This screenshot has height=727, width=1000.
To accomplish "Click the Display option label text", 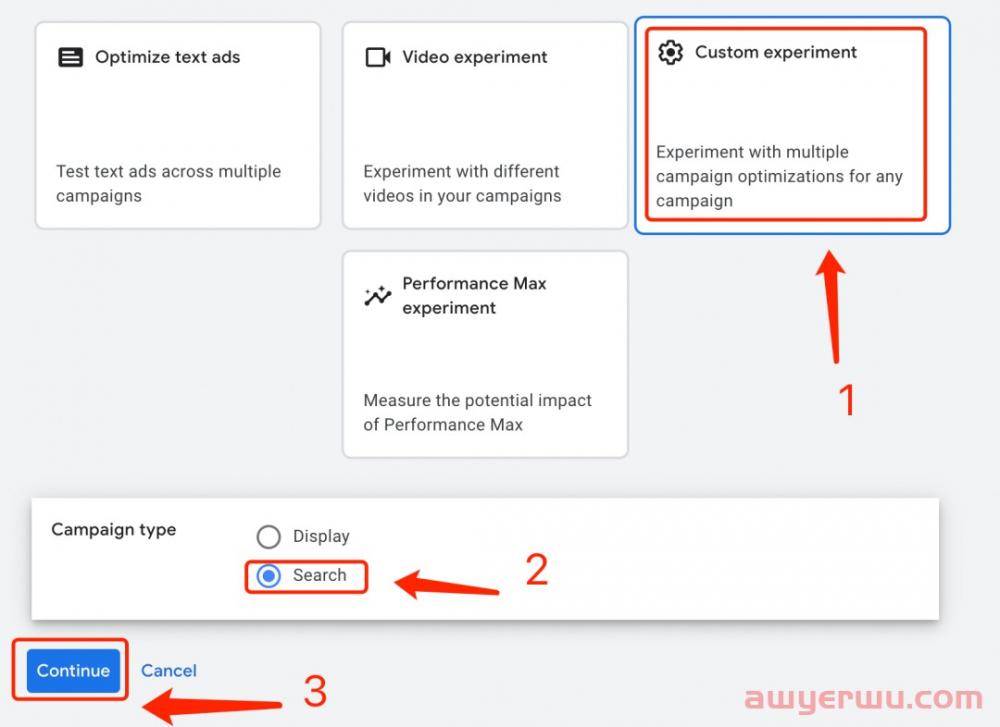I will [321, 536].
